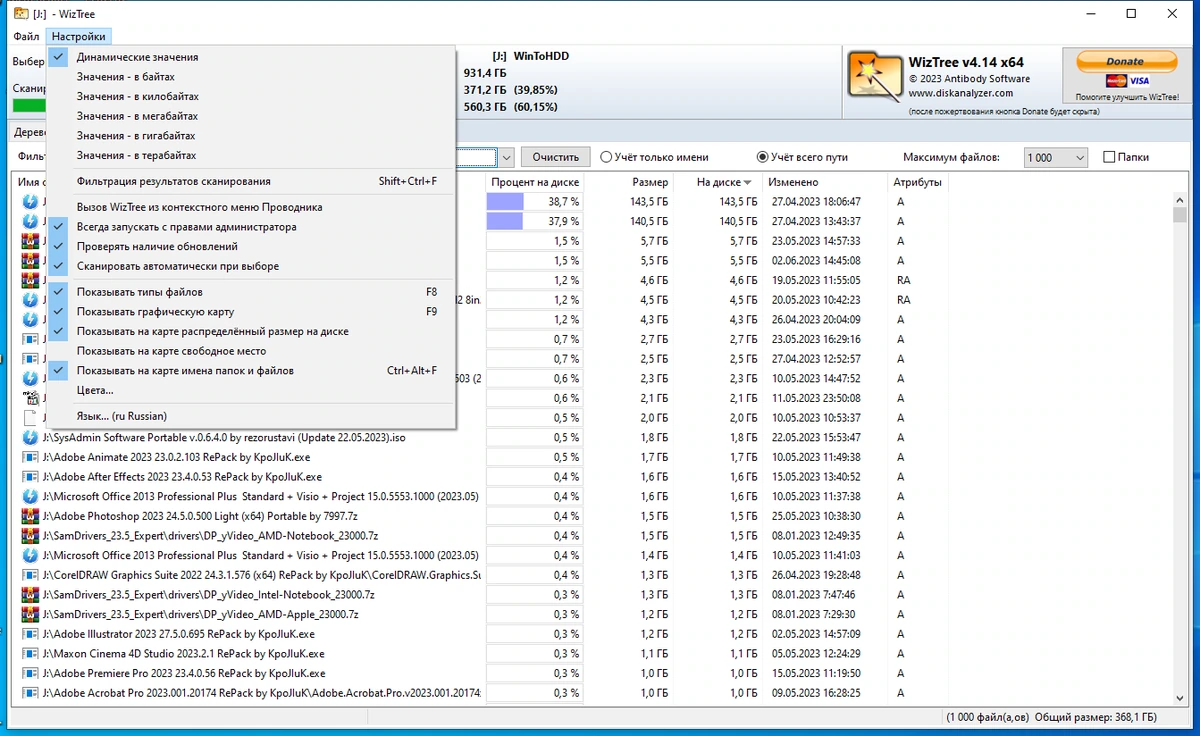Toggle Показывать графическую карту
Screen dimensions: 1200x736
pos(251,312)
